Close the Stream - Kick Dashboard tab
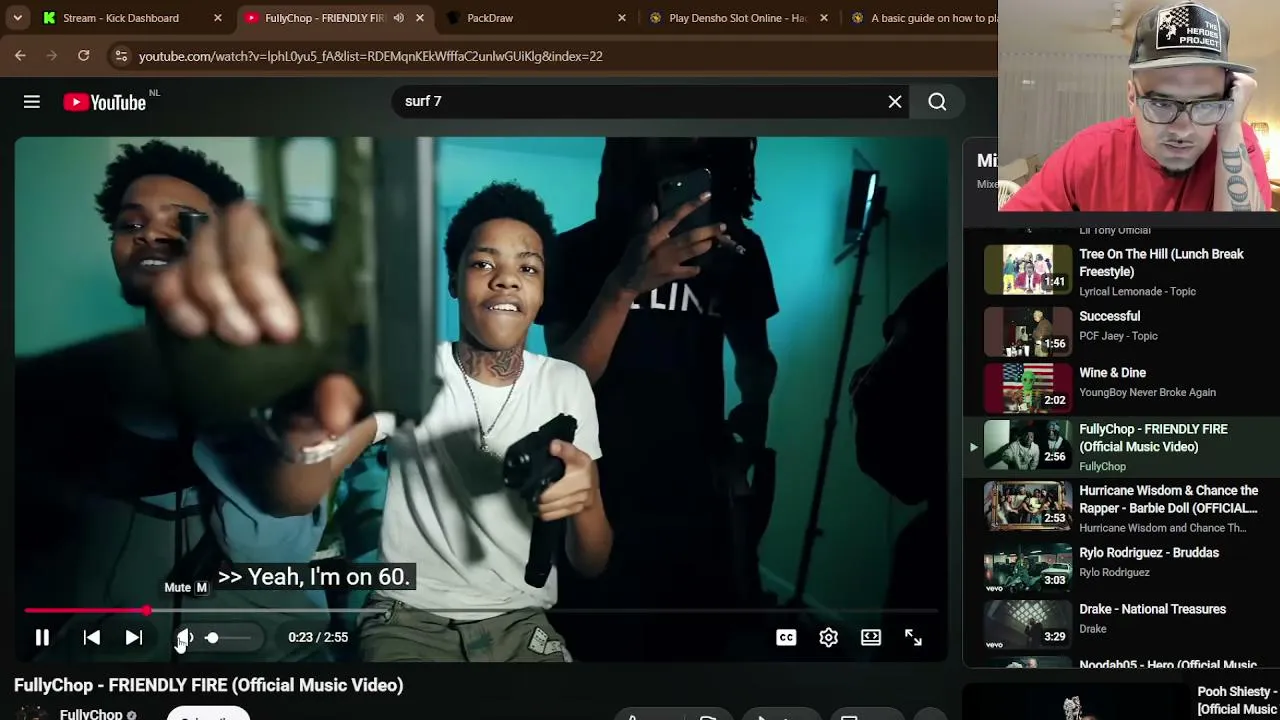The image size is (1280, 720). click(x=218, y=18)
